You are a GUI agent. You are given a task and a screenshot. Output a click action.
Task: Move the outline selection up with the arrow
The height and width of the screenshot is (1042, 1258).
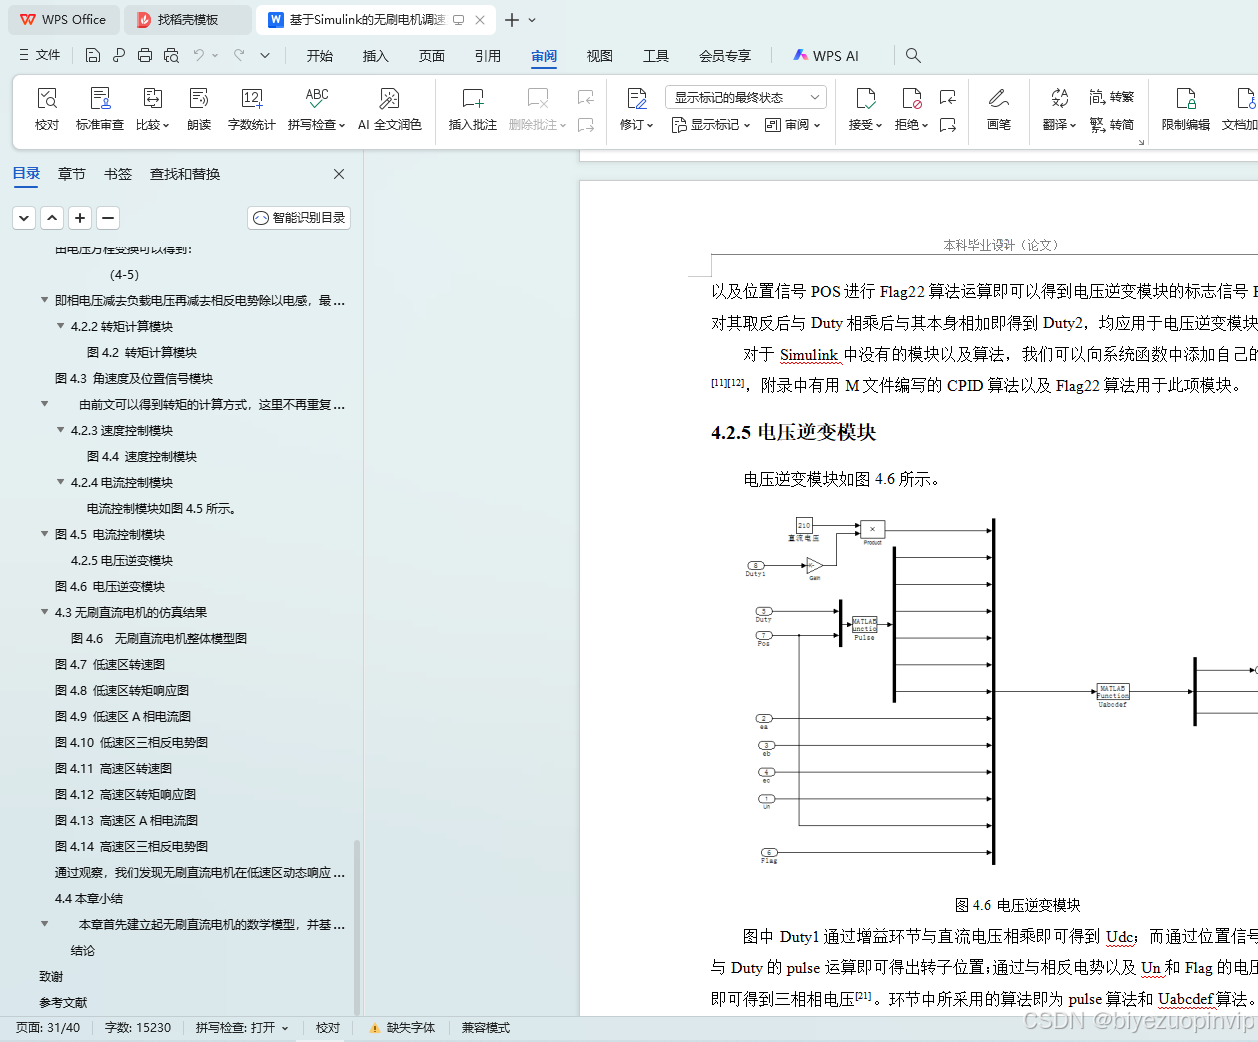(52, 217)
